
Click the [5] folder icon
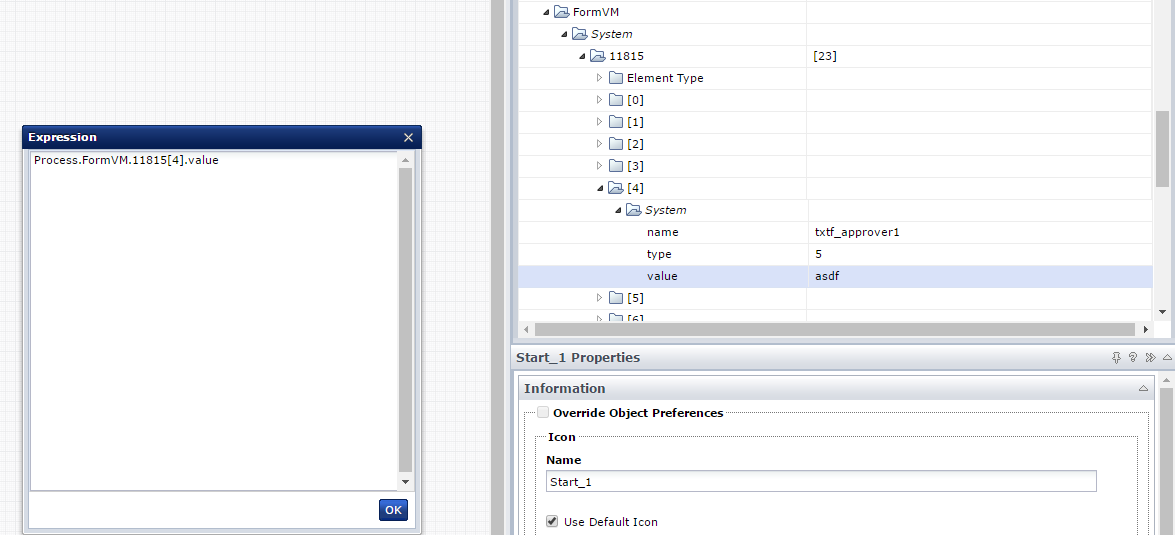[x=616, y=298]
